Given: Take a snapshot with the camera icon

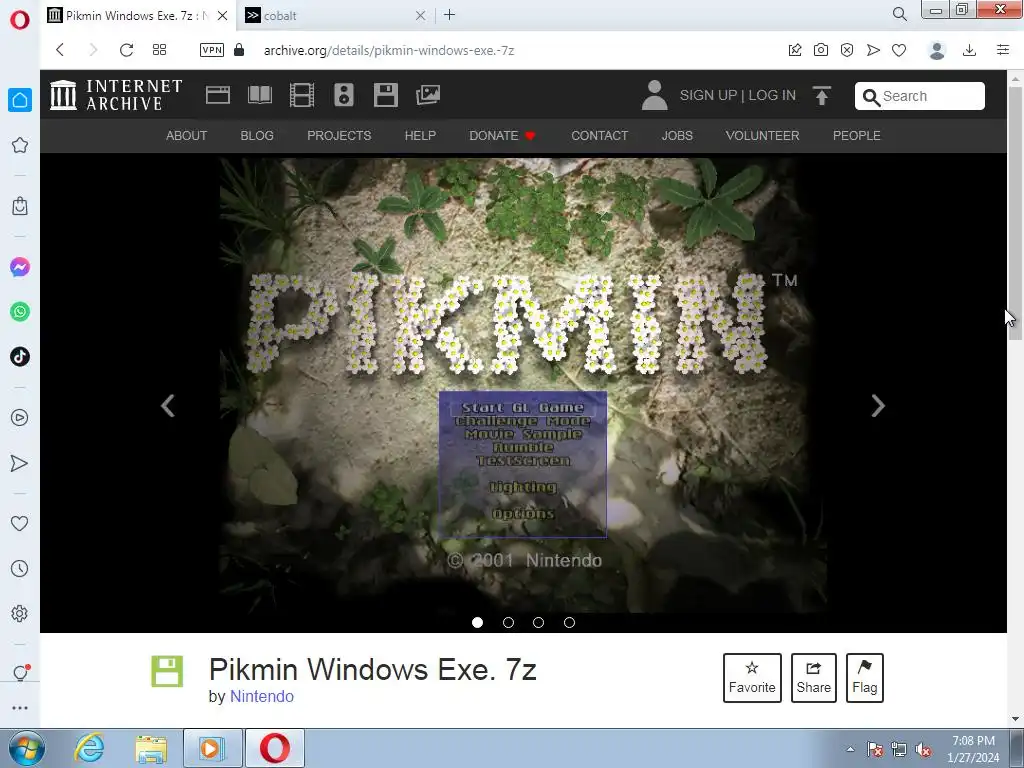Looking at the screenshot, I should click(821, 50).
